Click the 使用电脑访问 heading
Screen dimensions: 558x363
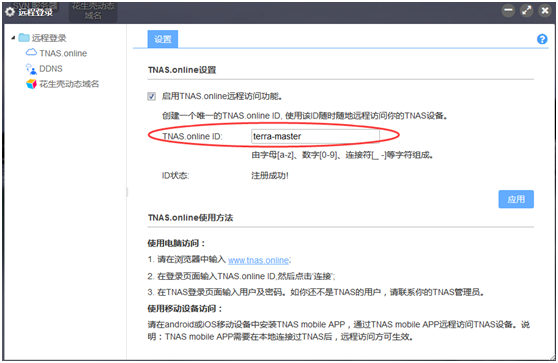[177, 243]
